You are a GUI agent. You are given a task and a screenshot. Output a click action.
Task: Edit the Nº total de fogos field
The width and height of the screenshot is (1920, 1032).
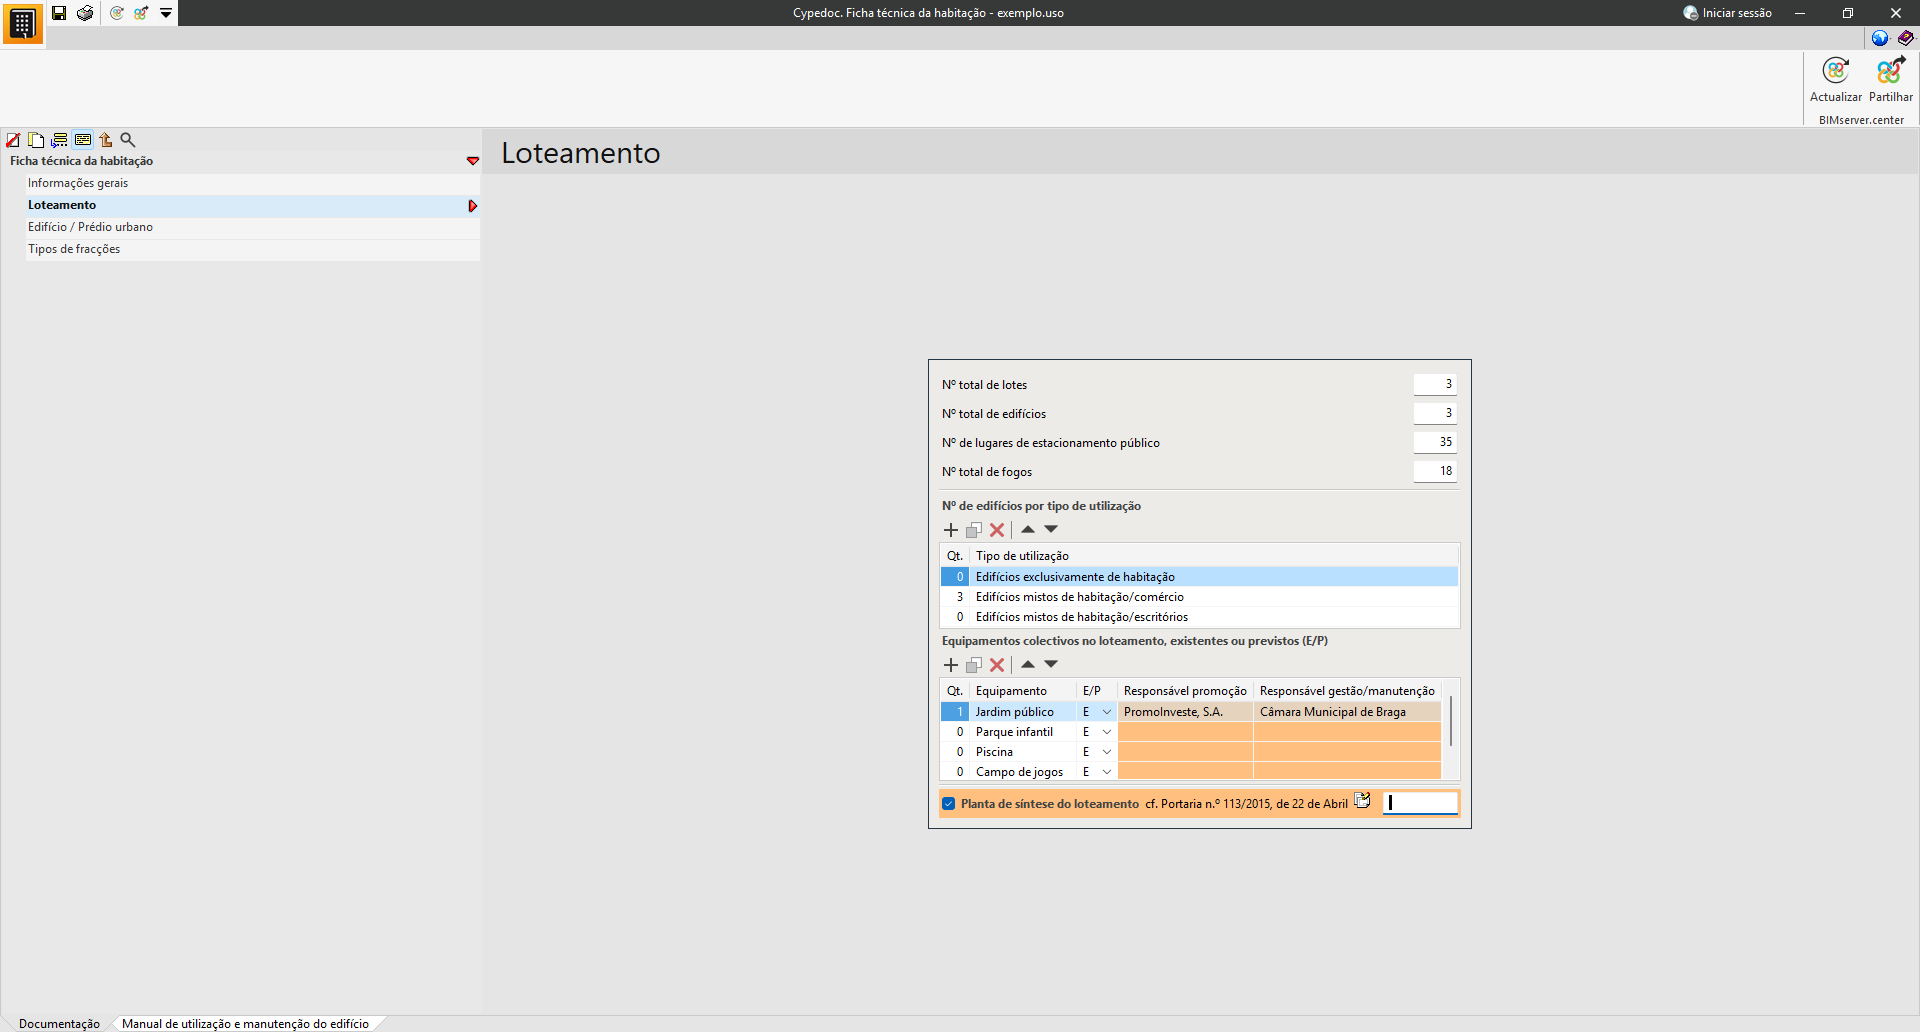pyautogui.click(x=1435, y=471)
